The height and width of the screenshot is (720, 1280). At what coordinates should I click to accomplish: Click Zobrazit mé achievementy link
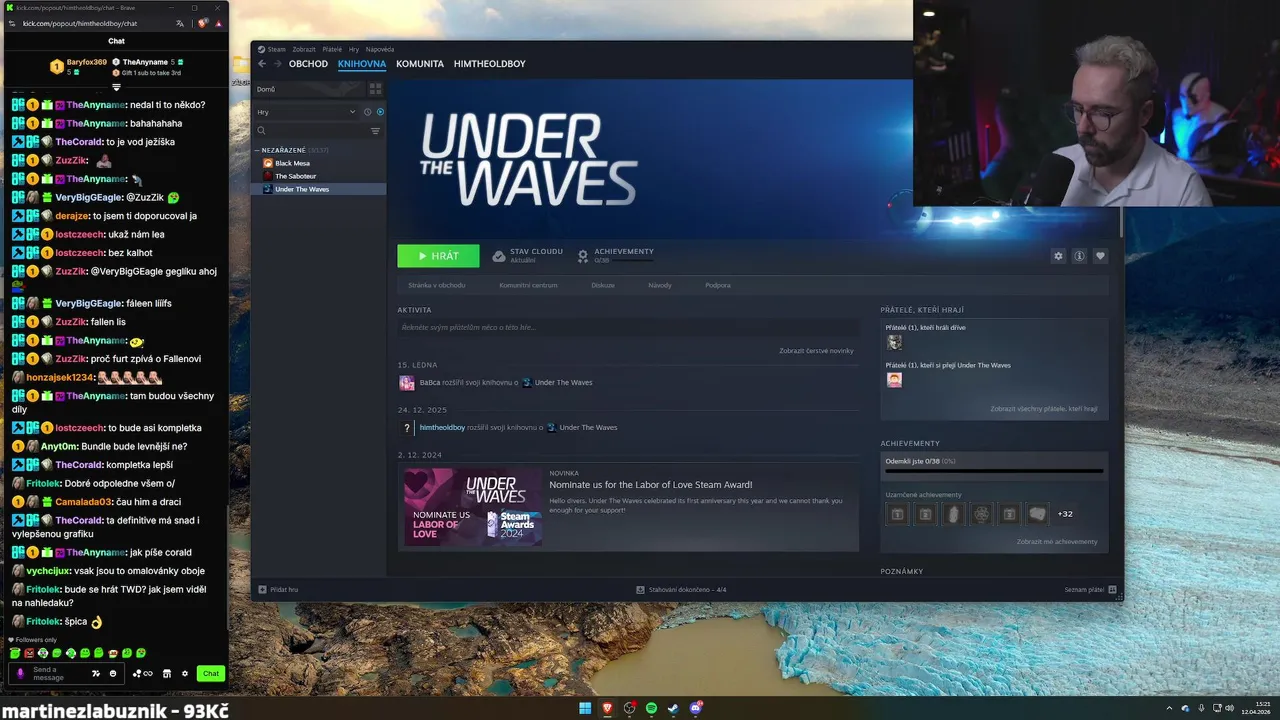(x=1057, y=542)
